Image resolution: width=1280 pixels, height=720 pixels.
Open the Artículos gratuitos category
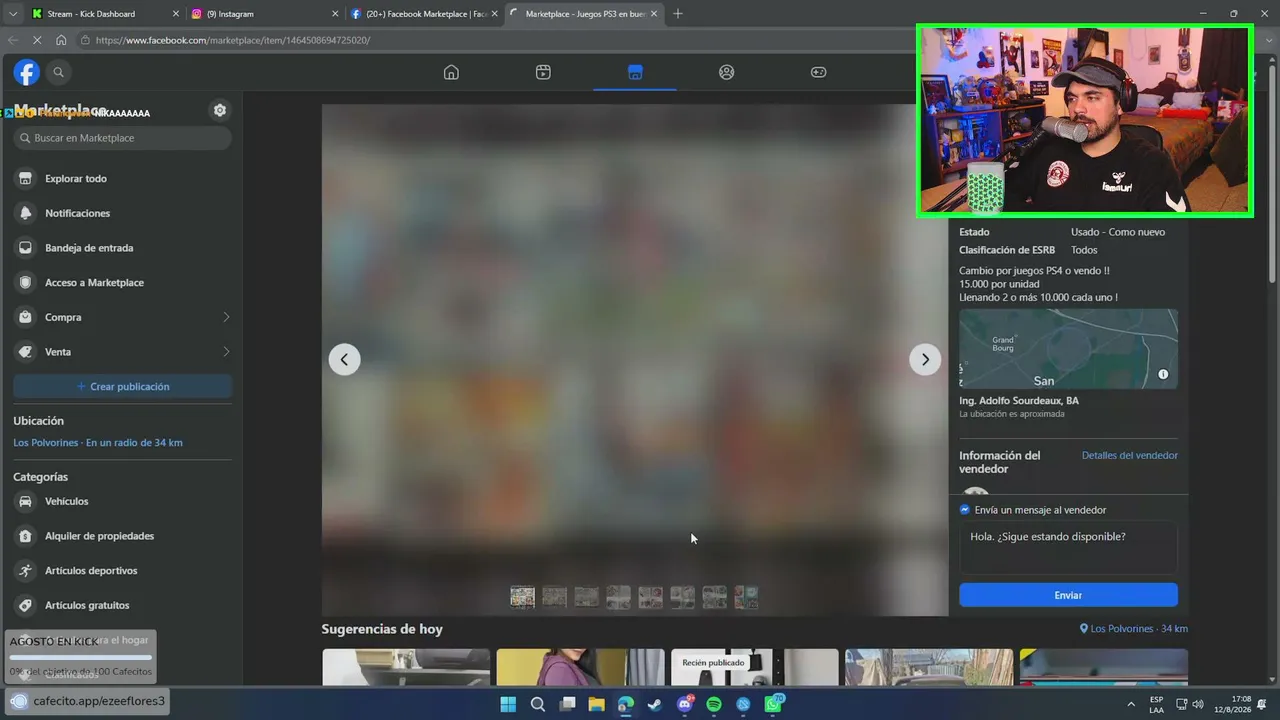point(123,605)
